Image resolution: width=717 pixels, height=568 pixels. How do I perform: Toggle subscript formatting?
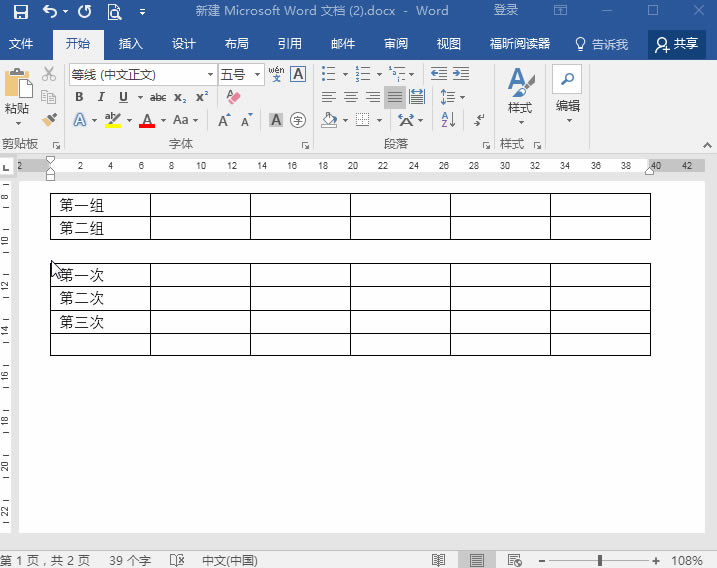pyautogui.click(x=180, y=97)
